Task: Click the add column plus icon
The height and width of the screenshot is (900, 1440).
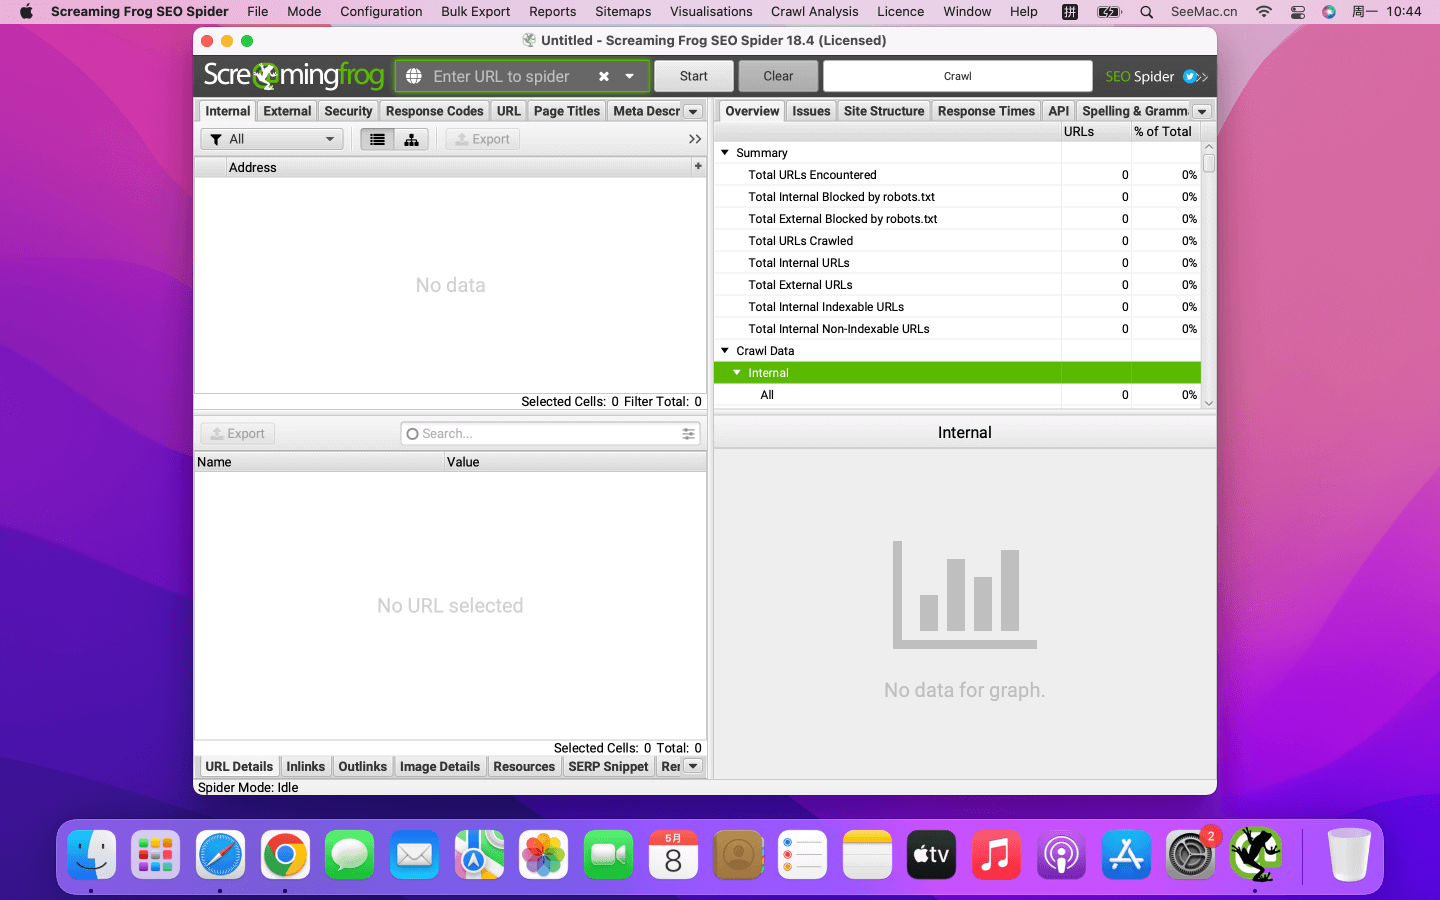Action: pyautogui.click(x=698, y=166)
